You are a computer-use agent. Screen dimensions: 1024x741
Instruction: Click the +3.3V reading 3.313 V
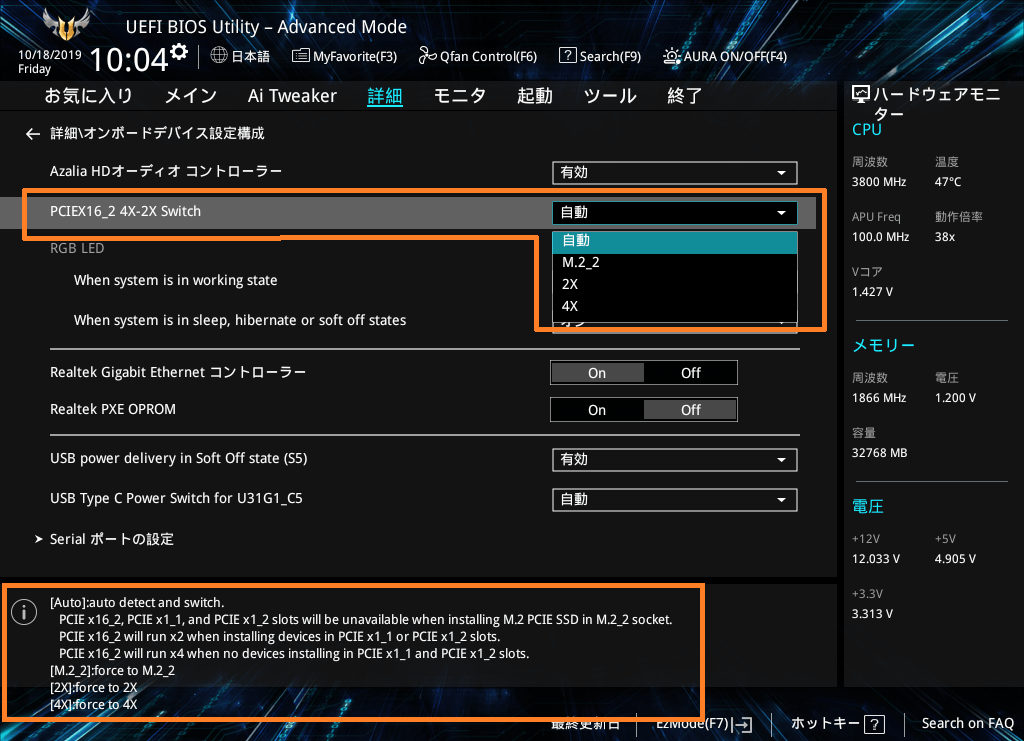[x=872, y=614]
